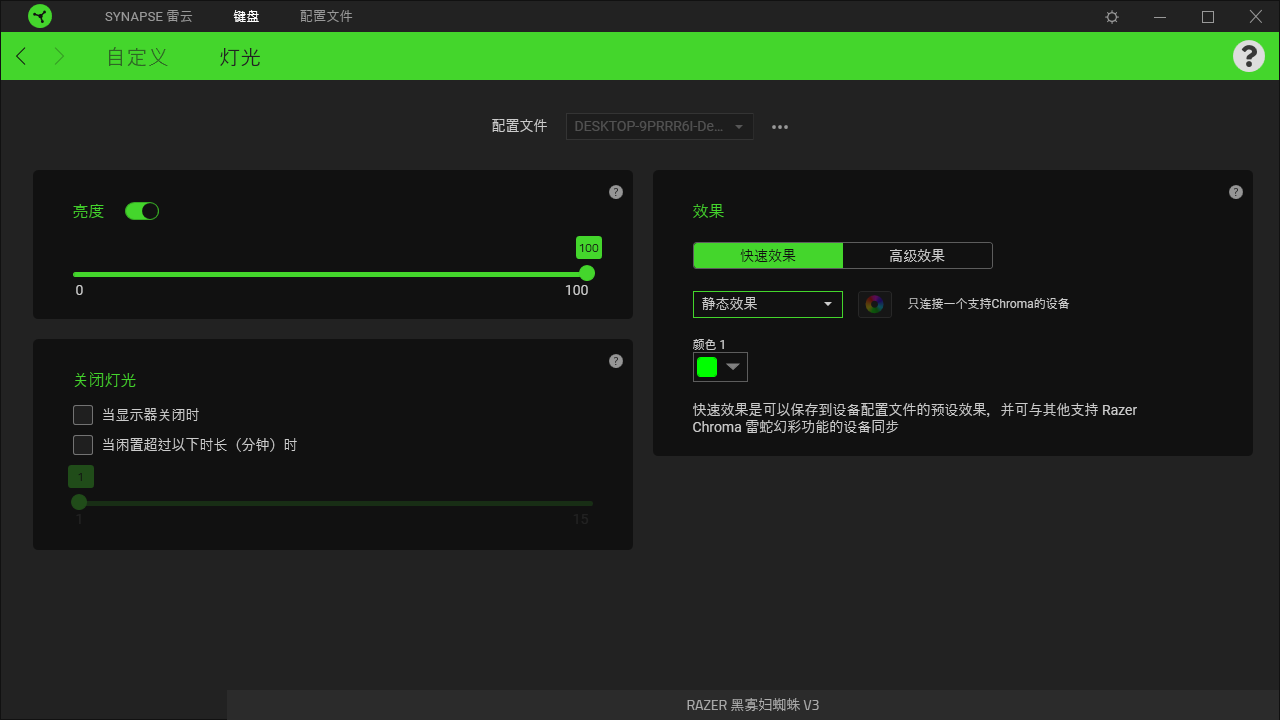This screenshot has width=1280, height=720.
Task: Click the back arrow in green header
Action: (x=22, y=57)
